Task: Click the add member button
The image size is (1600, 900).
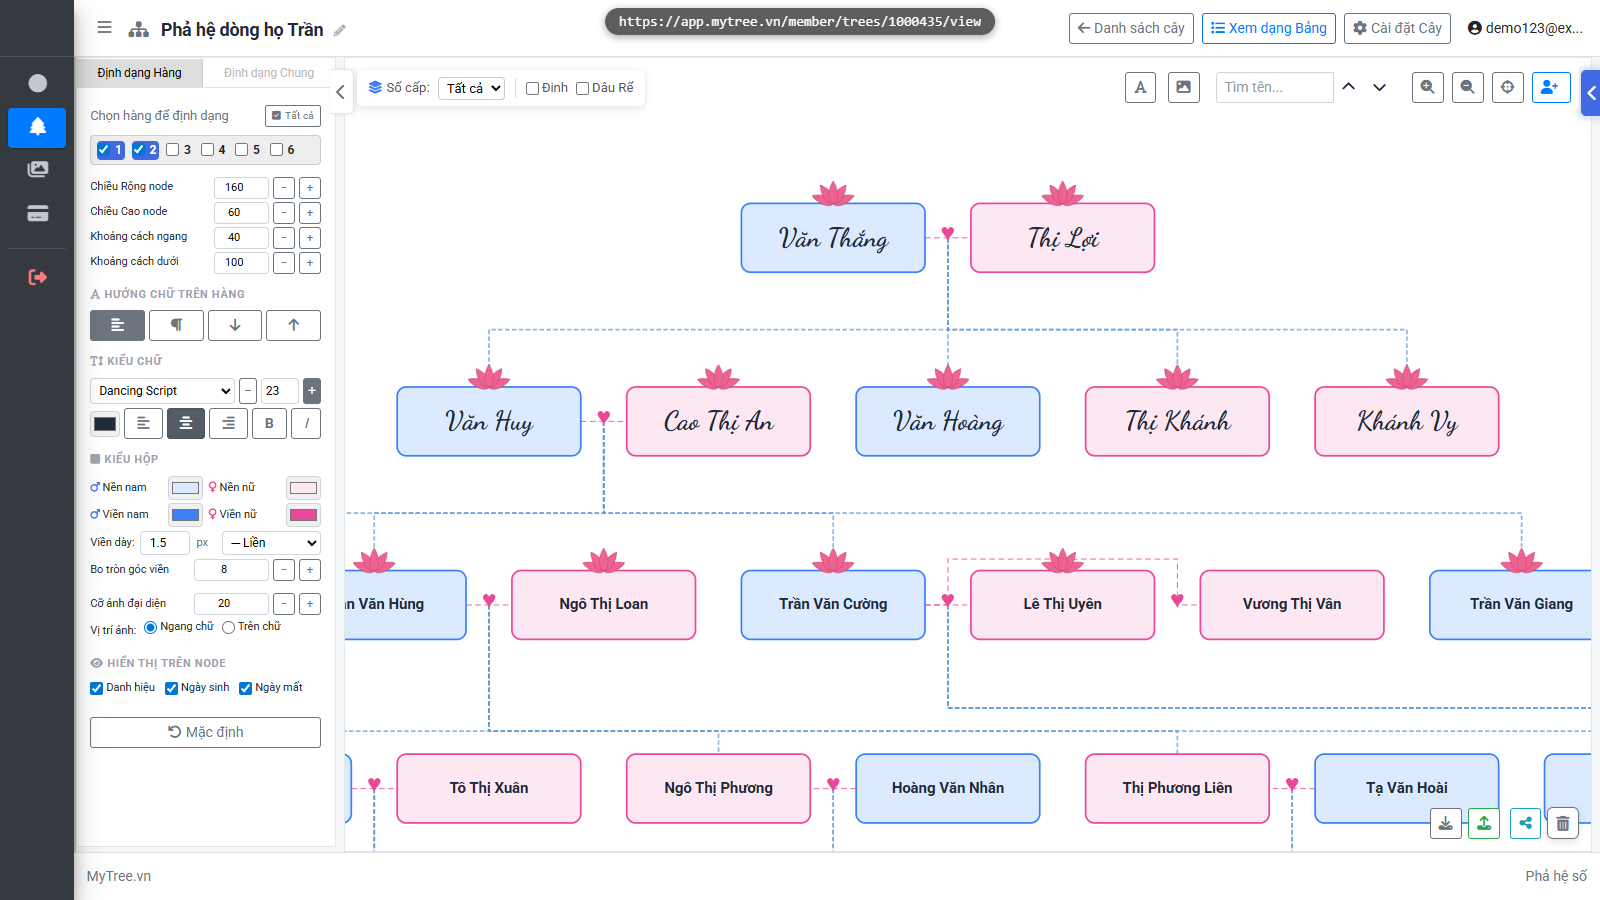Action: (x=1551, y=87)
